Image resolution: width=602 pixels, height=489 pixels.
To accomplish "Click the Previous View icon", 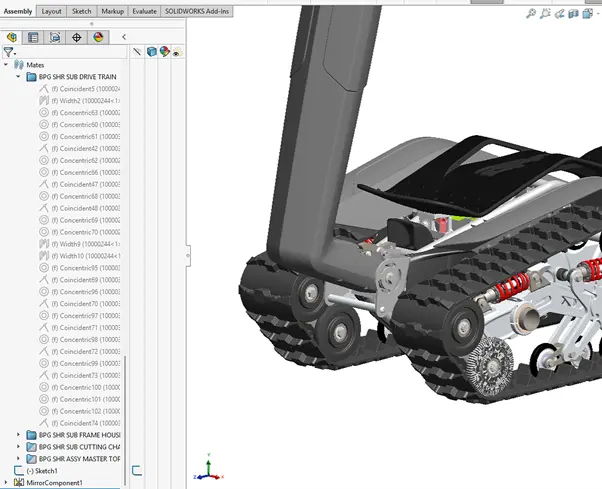I will click(559, 14).
